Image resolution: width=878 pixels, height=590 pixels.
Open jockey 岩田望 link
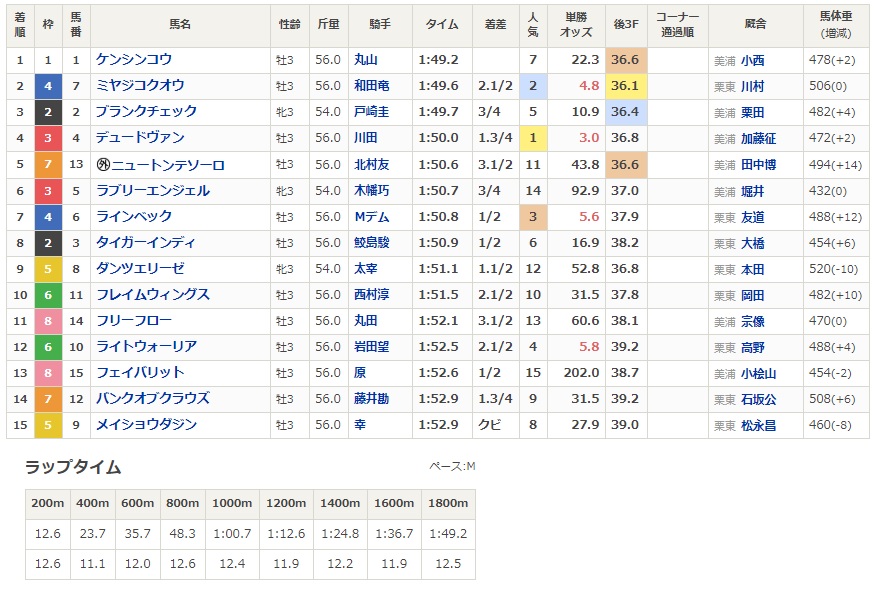pos(371,347)
